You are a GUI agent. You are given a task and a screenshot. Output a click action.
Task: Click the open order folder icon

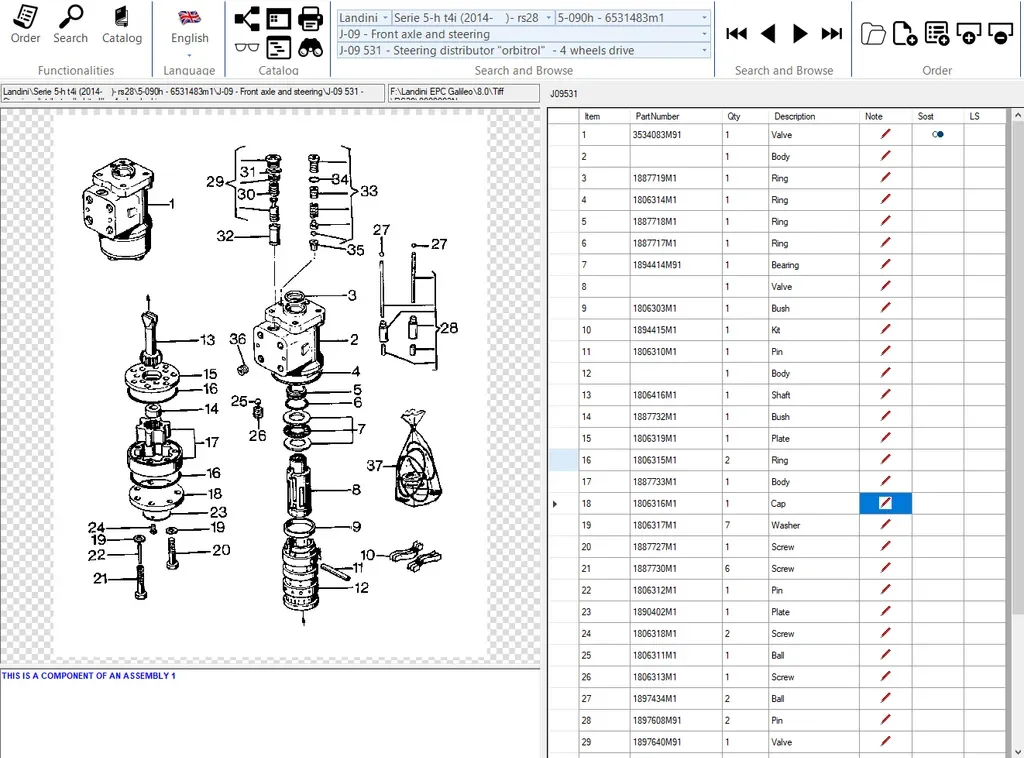[873, 33]
